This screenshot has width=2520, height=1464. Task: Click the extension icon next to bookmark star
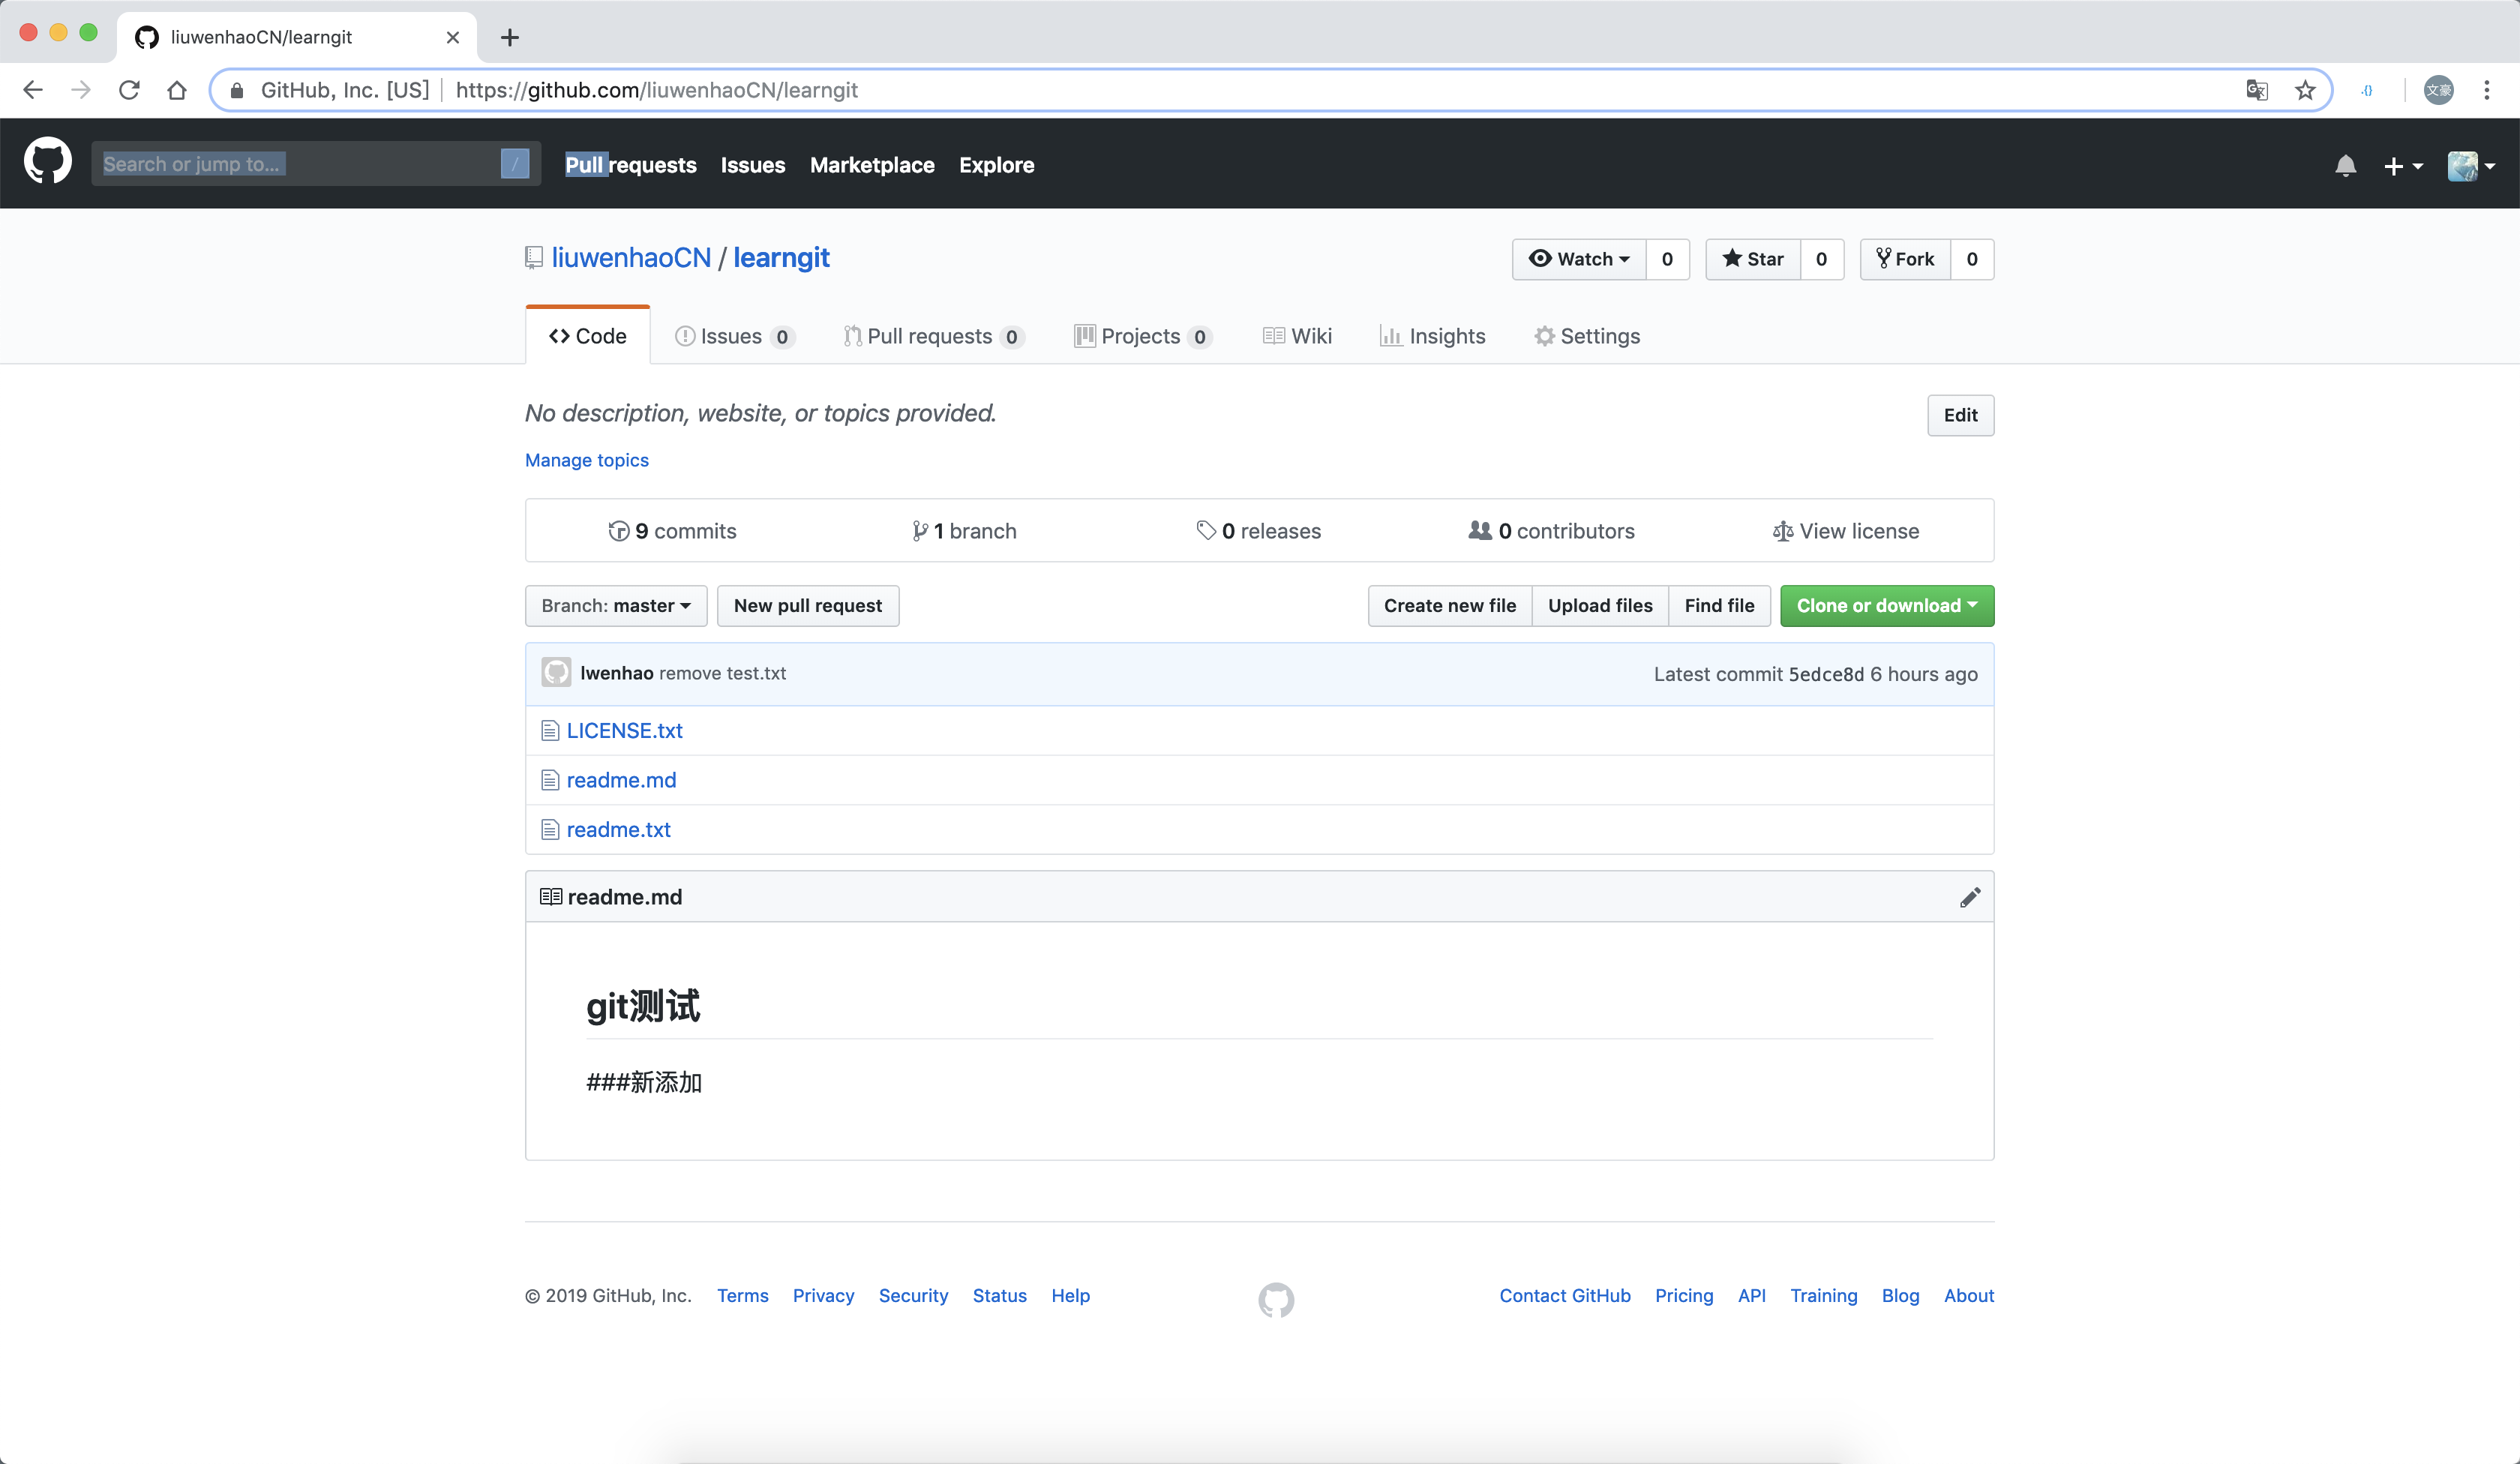(2367, 90)
